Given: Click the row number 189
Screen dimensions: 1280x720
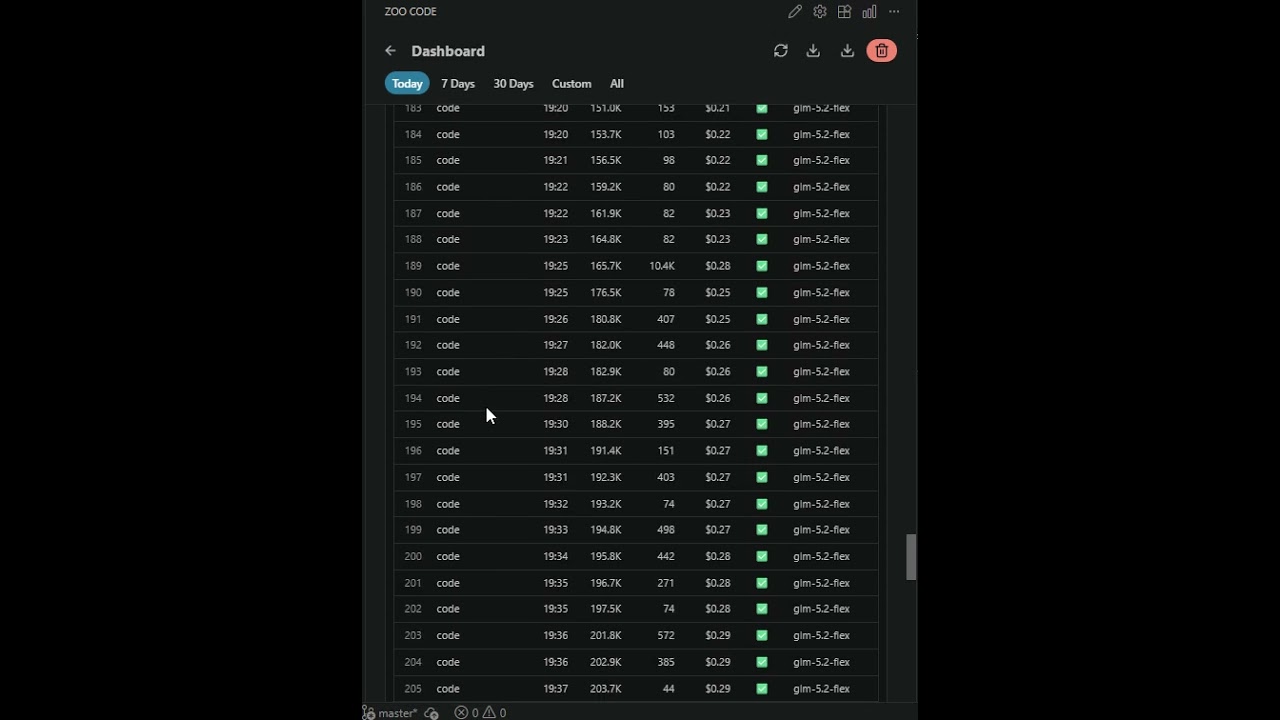Looking at the screenshot, I should [413, 266].
